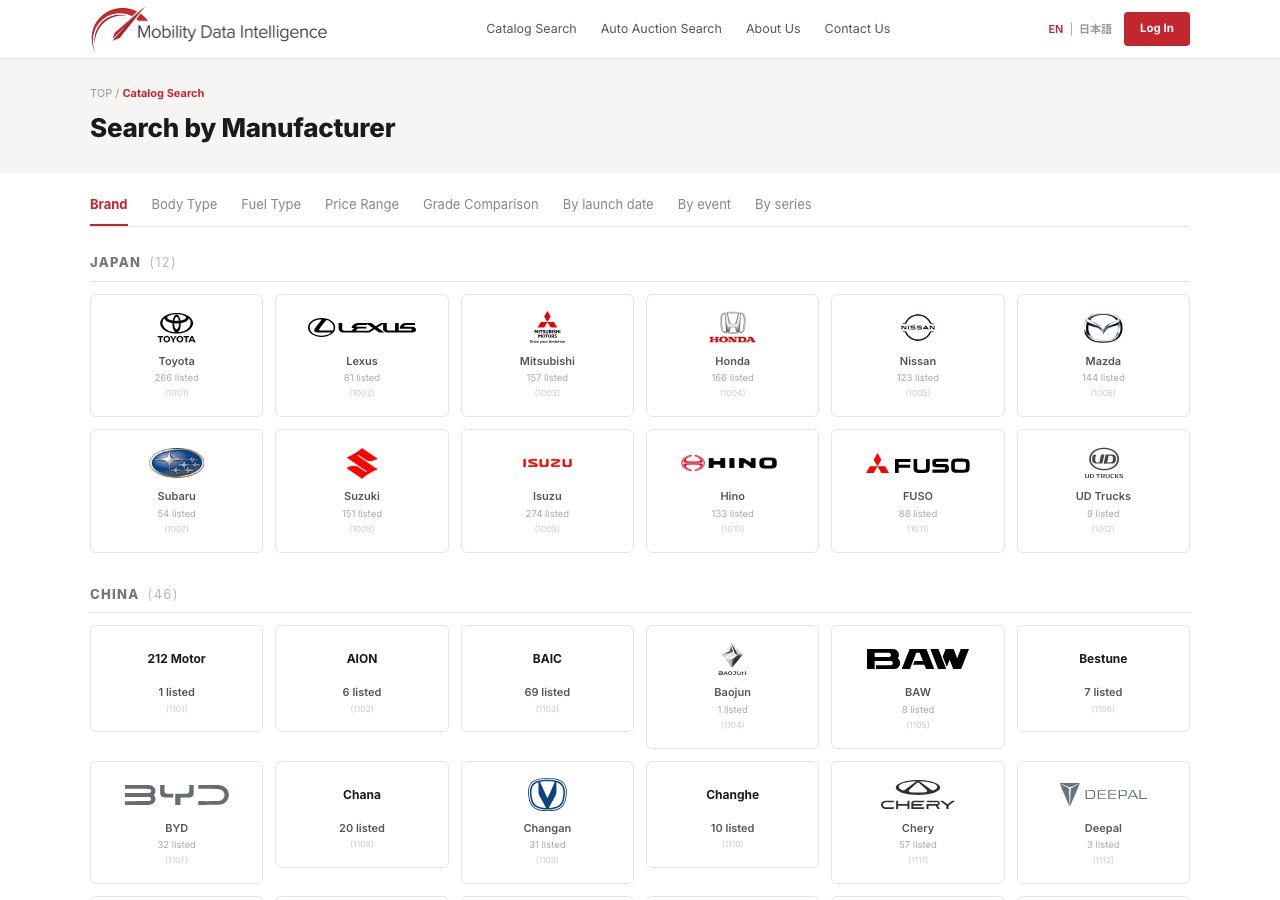This screenshot has height=900, width=1280.
Task: Open the Deepal logo
Action: pyautogui.click(x=1103, y=795)
